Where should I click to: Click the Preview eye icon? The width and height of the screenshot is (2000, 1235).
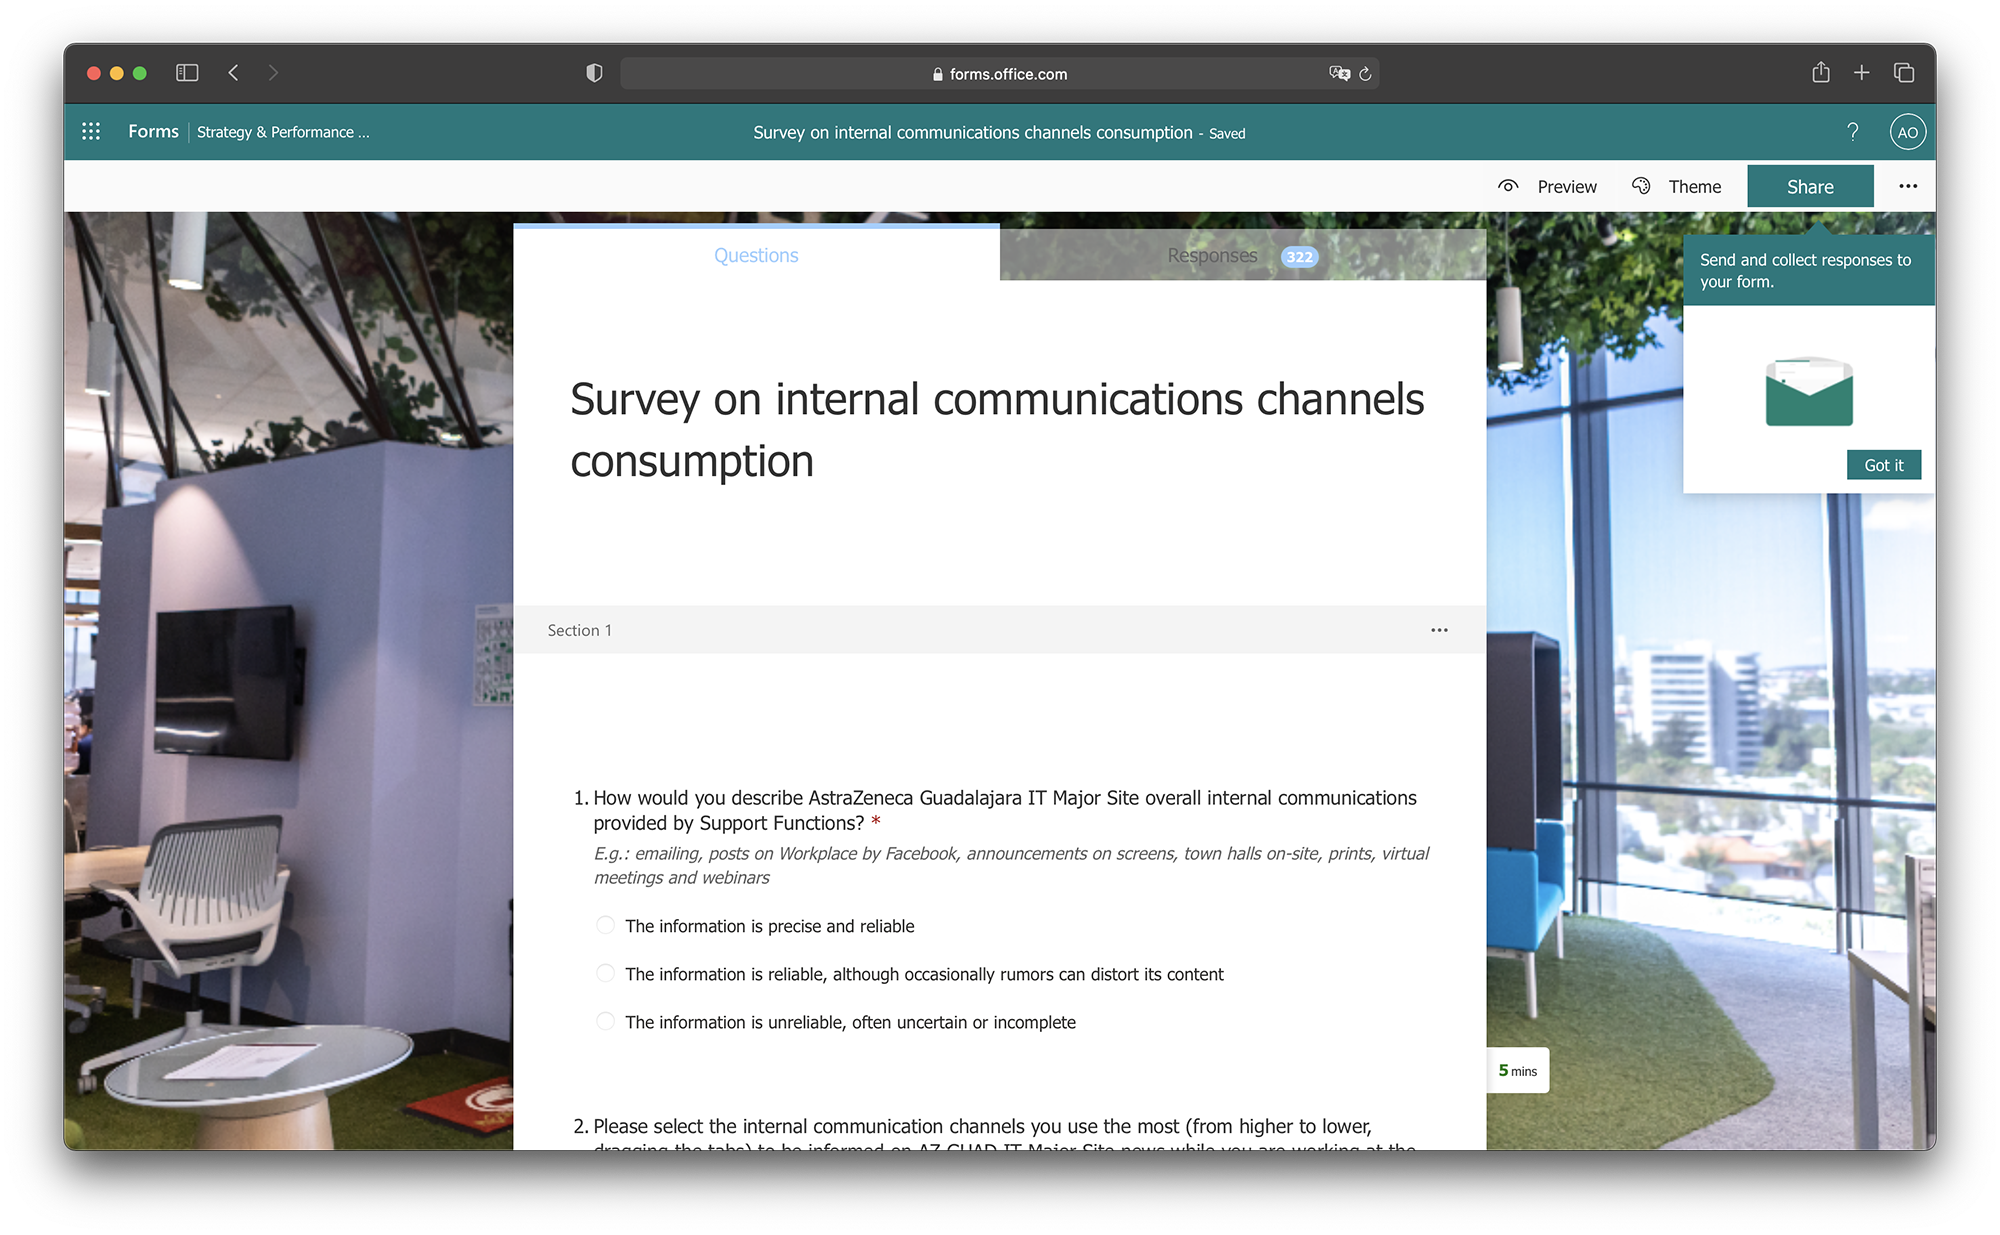point(1508,186)
